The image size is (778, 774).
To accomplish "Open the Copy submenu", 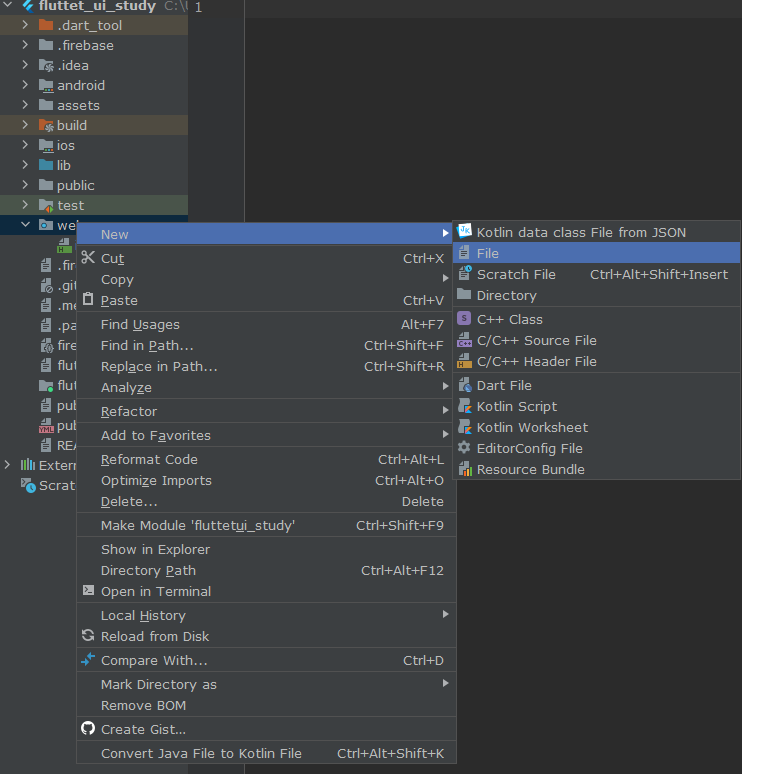I will coord(266,279).
